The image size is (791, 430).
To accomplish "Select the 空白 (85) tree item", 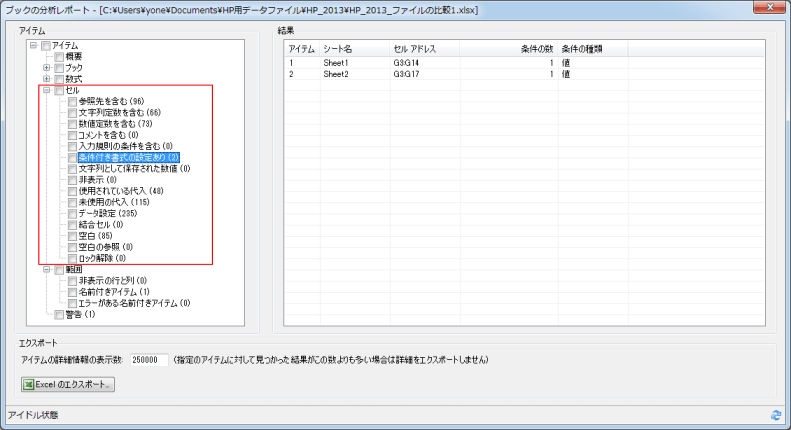I will [x=96, y=236].
